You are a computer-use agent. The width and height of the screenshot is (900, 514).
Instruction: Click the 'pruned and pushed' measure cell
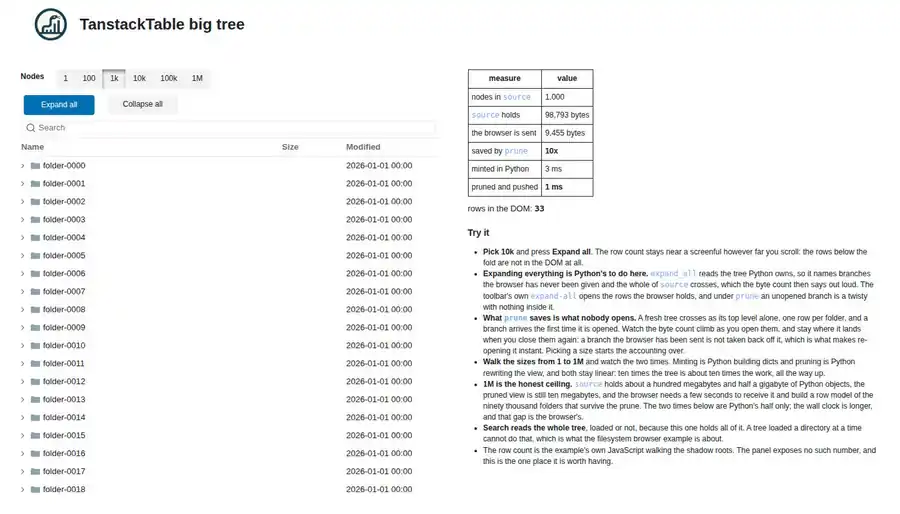[505, 187]
